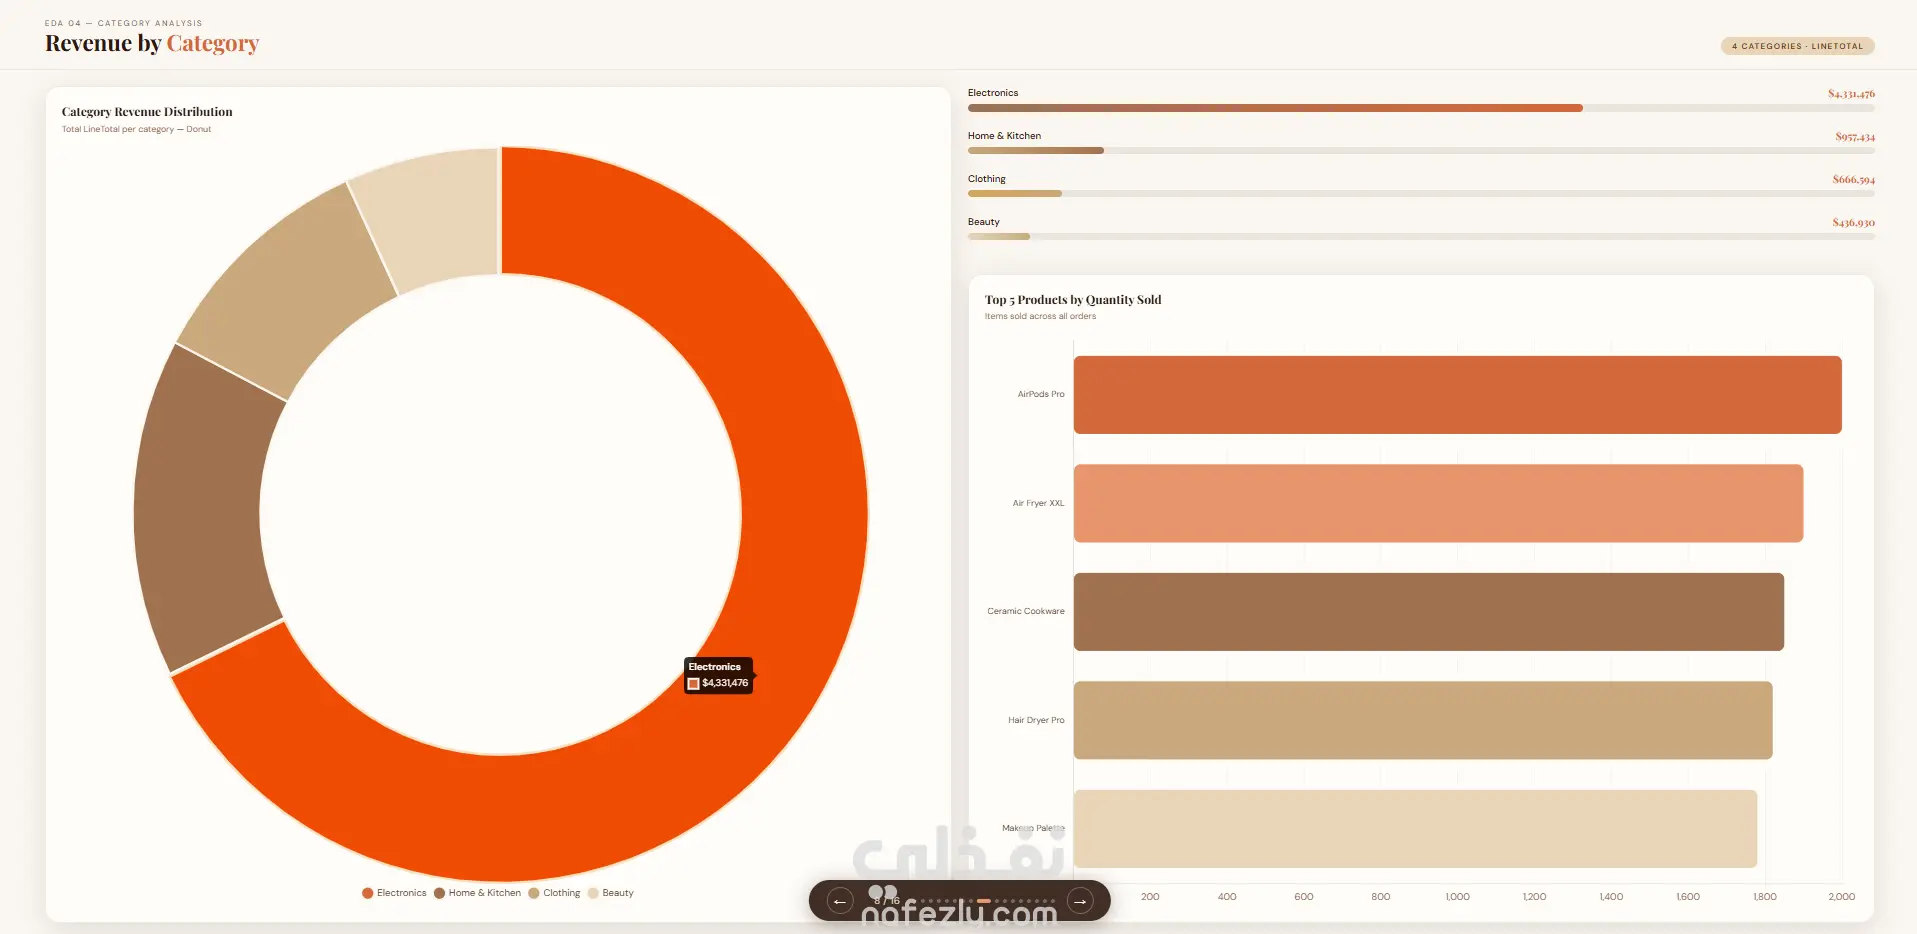1917x934 pixels.
Task: Click the Electronics tooltip on the donut
Action: pyautogui.click(x=718, y=675)
